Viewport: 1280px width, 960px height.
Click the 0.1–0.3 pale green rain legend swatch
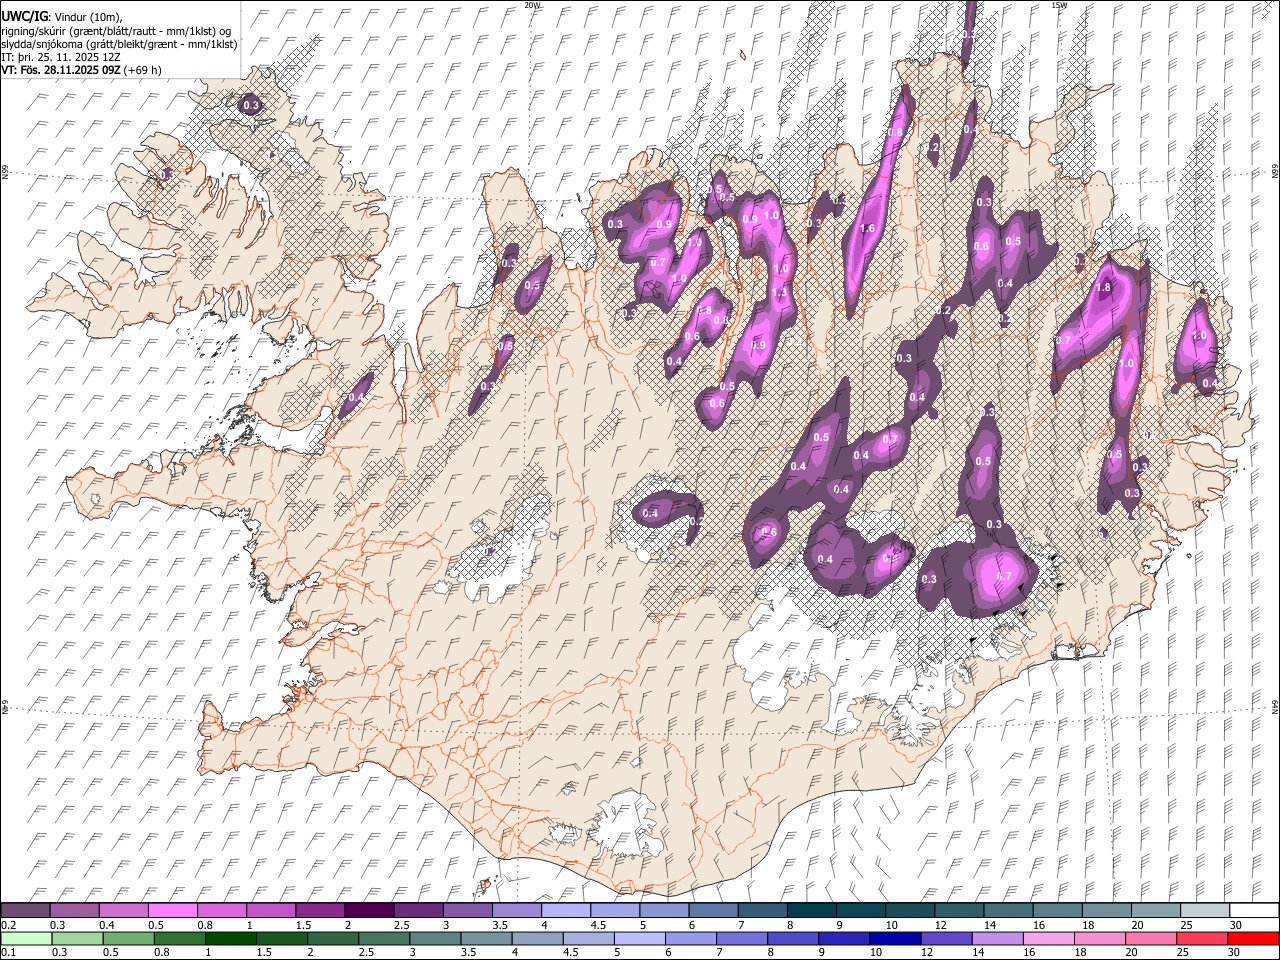26,938
